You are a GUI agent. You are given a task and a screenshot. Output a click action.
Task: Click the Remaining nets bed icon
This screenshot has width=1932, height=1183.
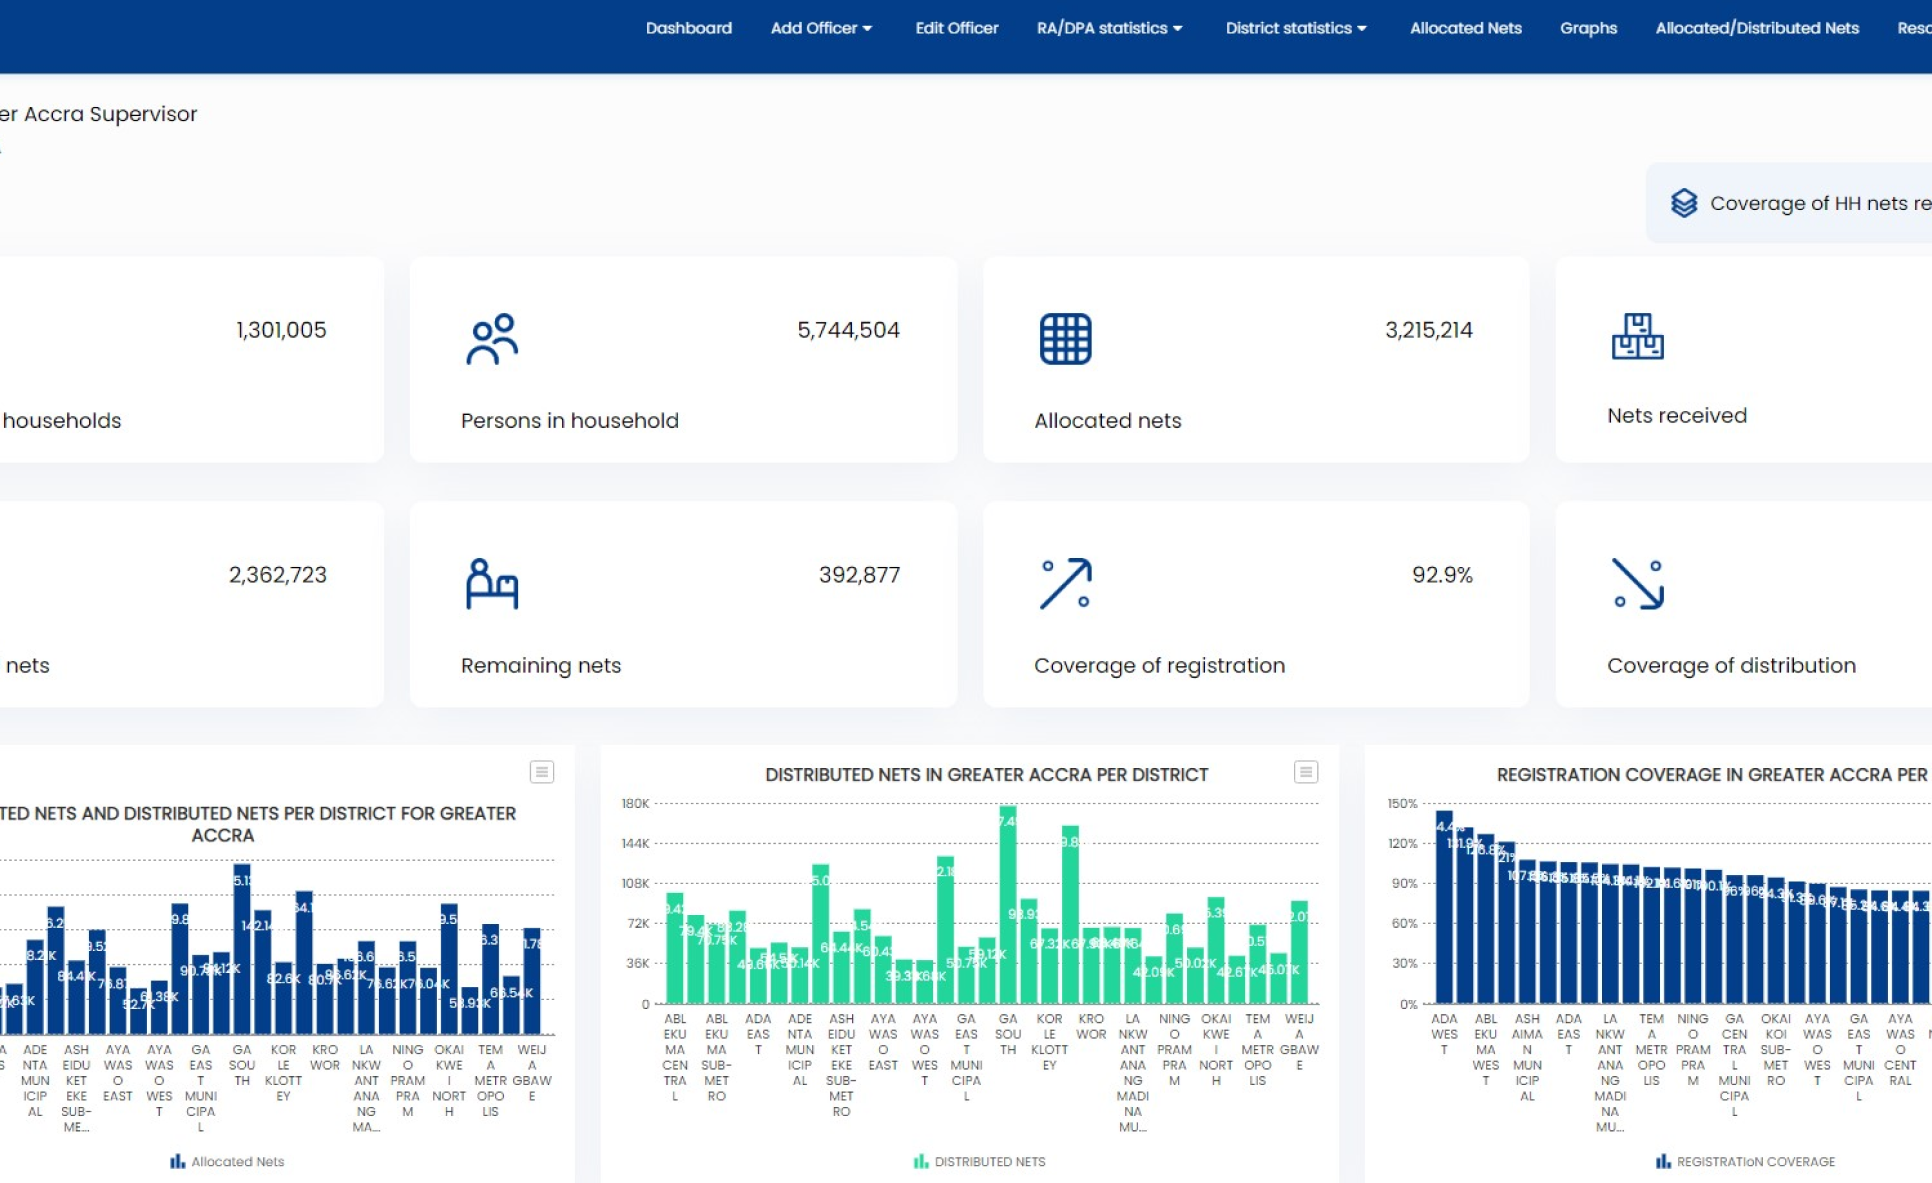[x=492, y=583]
